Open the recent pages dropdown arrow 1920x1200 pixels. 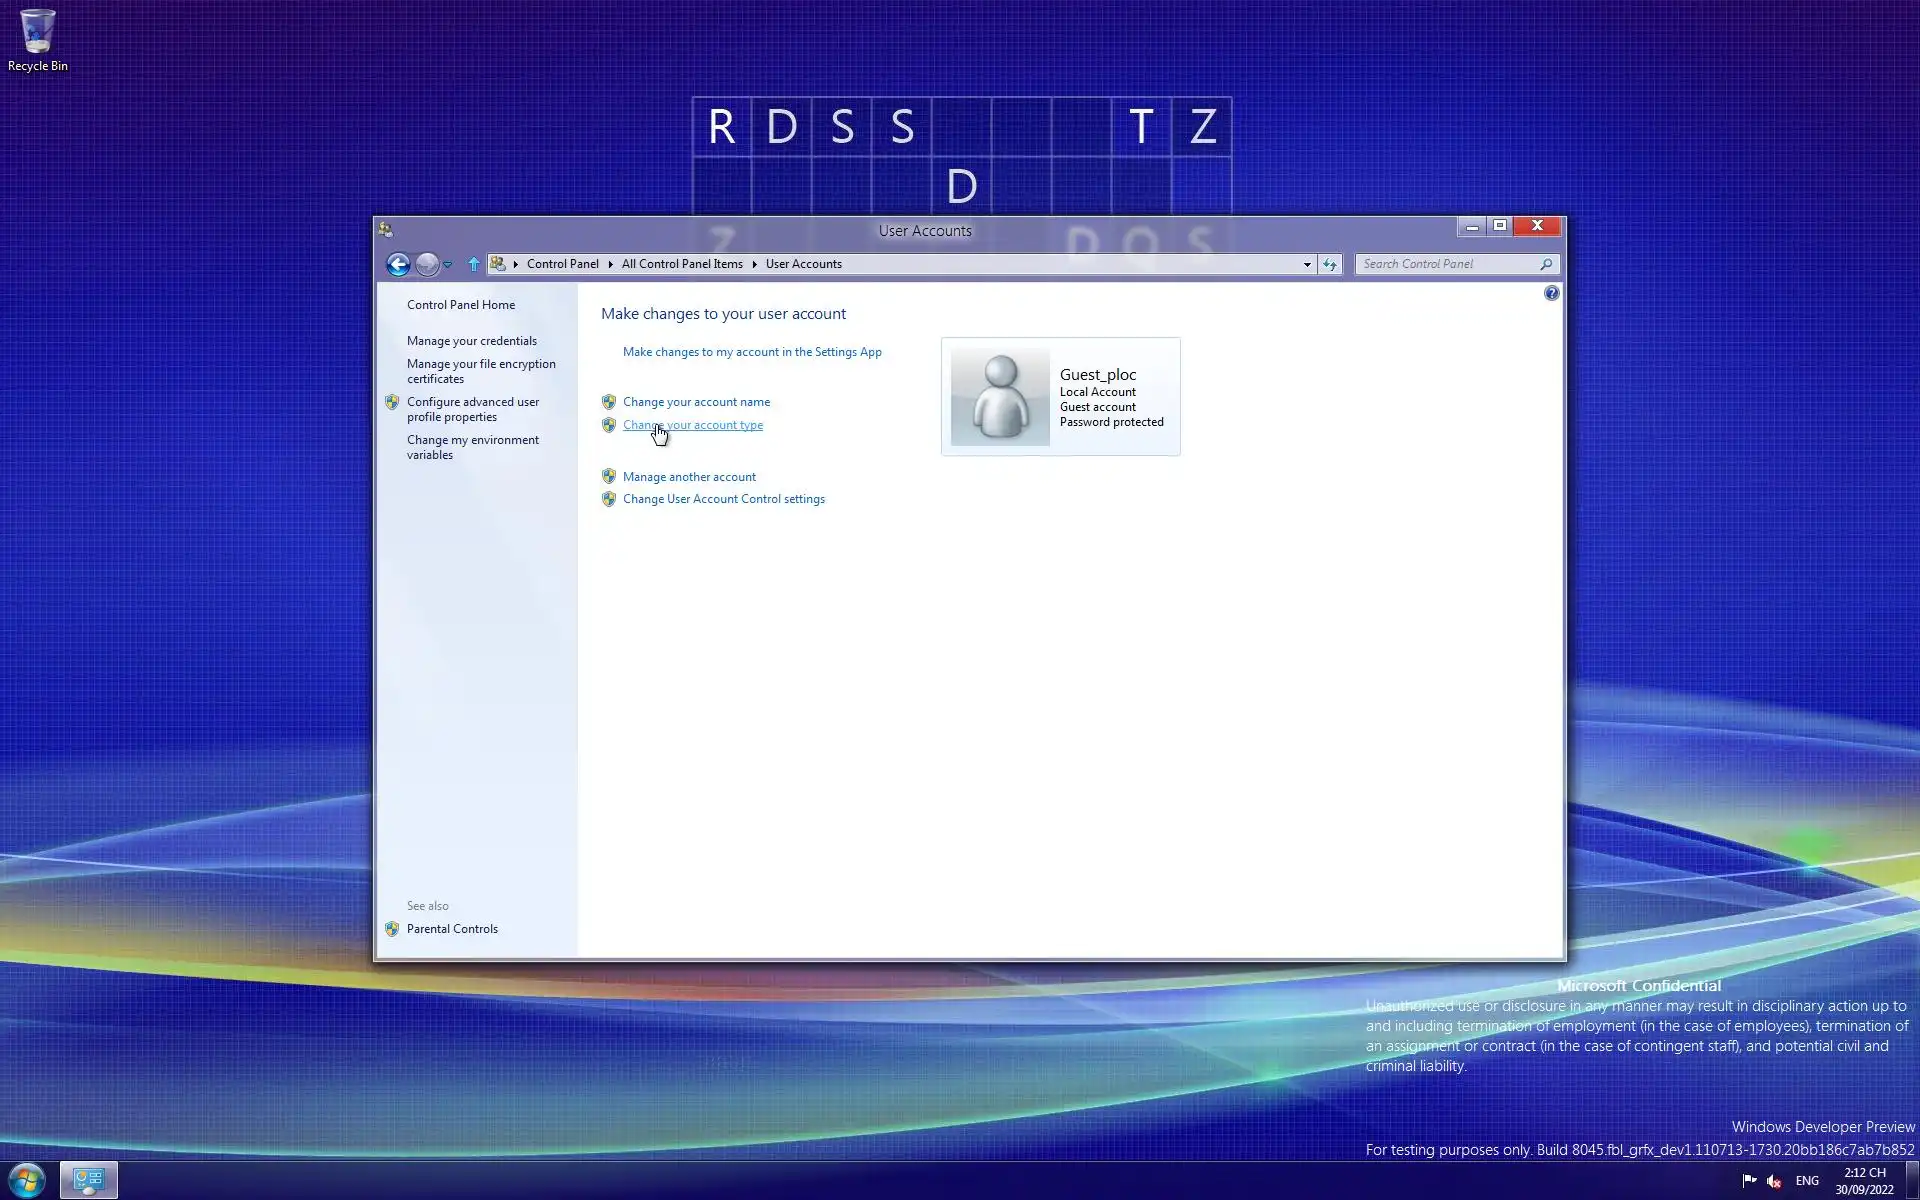(x=448, y=265)
